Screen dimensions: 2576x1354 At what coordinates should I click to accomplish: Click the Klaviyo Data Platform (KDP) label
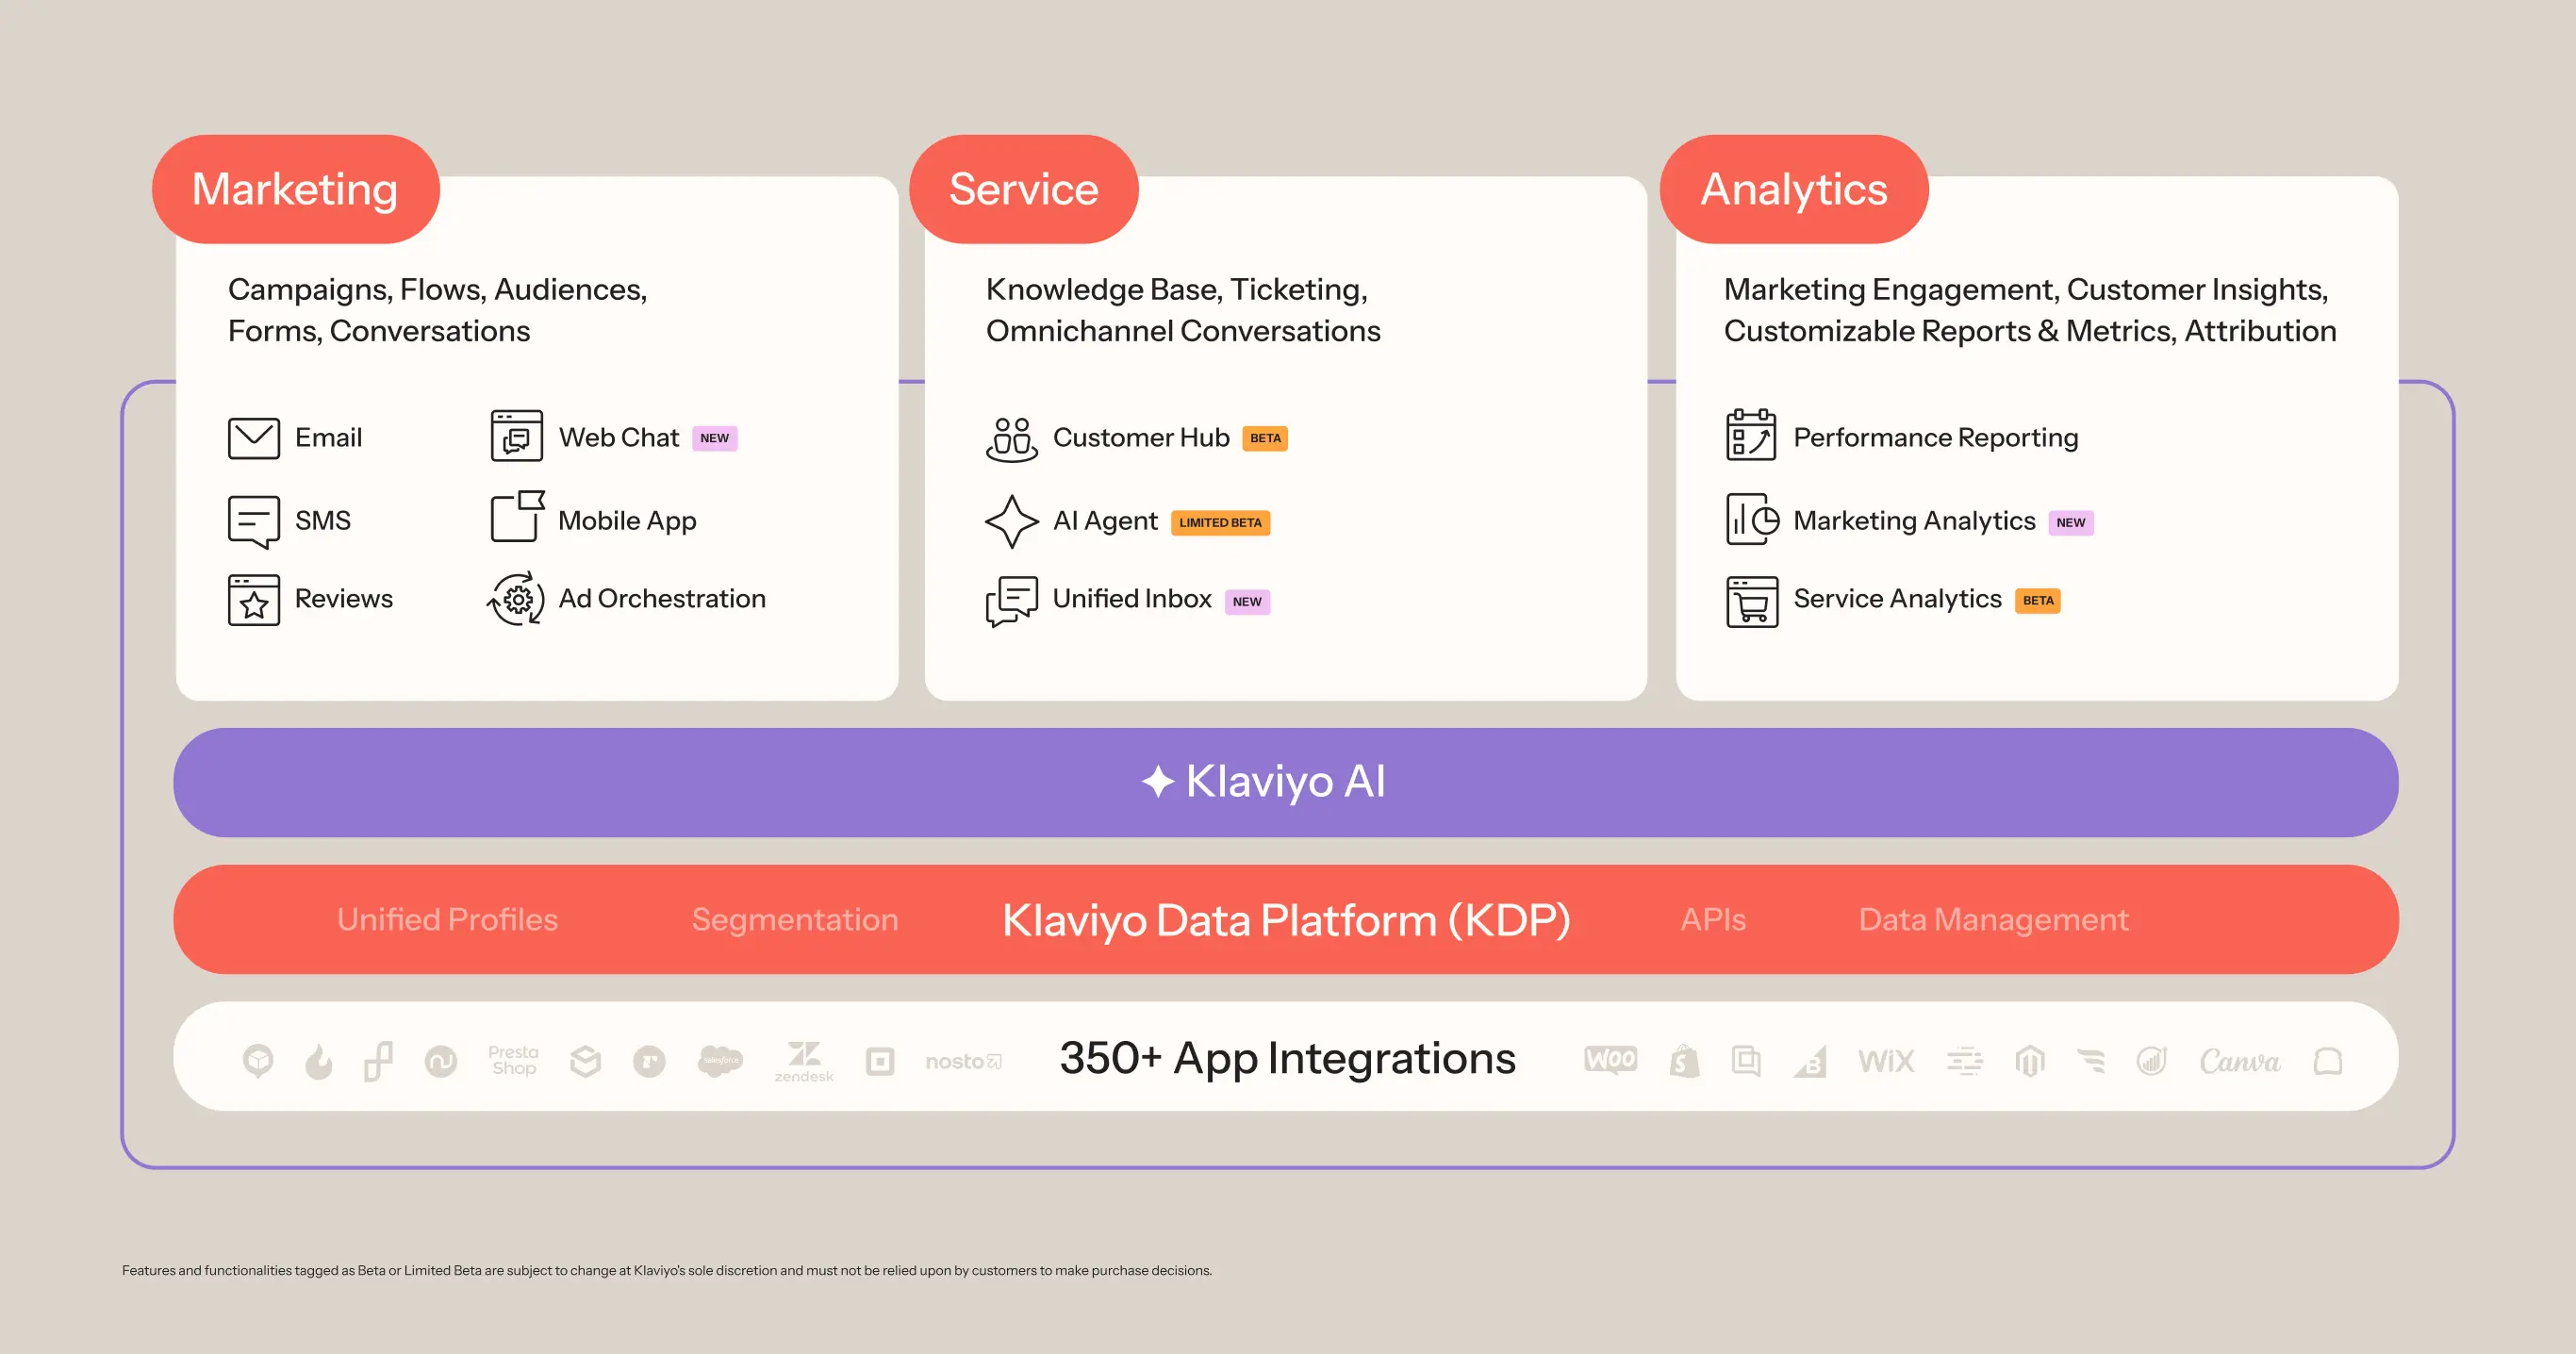point(1285,919)
